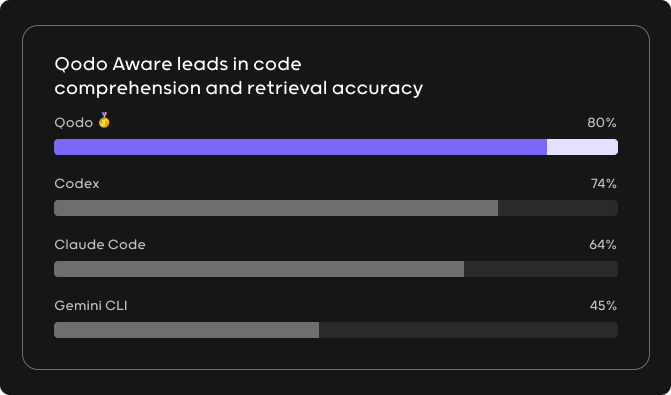
Task: Click the filled Gemini CLI progress bar
Action: [x=187, y=330]
